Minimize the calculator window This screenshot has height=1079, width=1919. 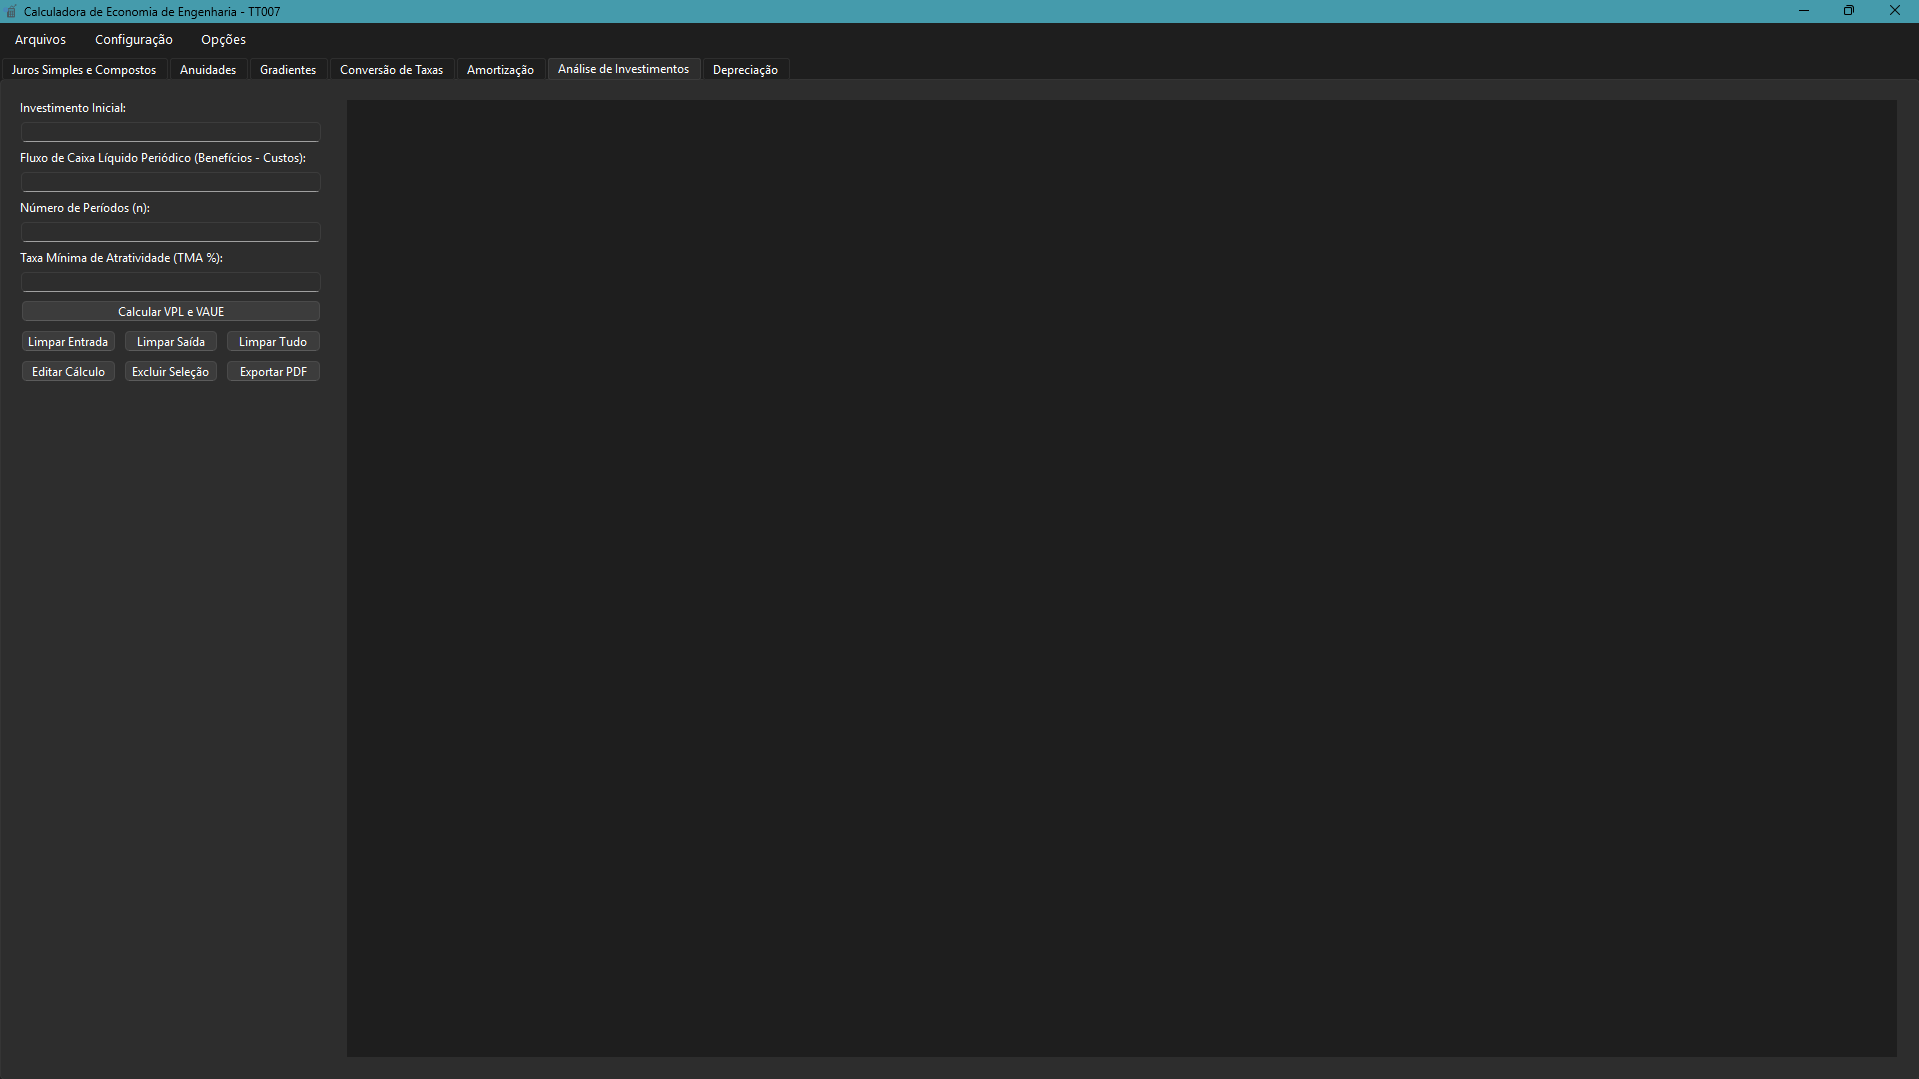tap(1804, 11)
